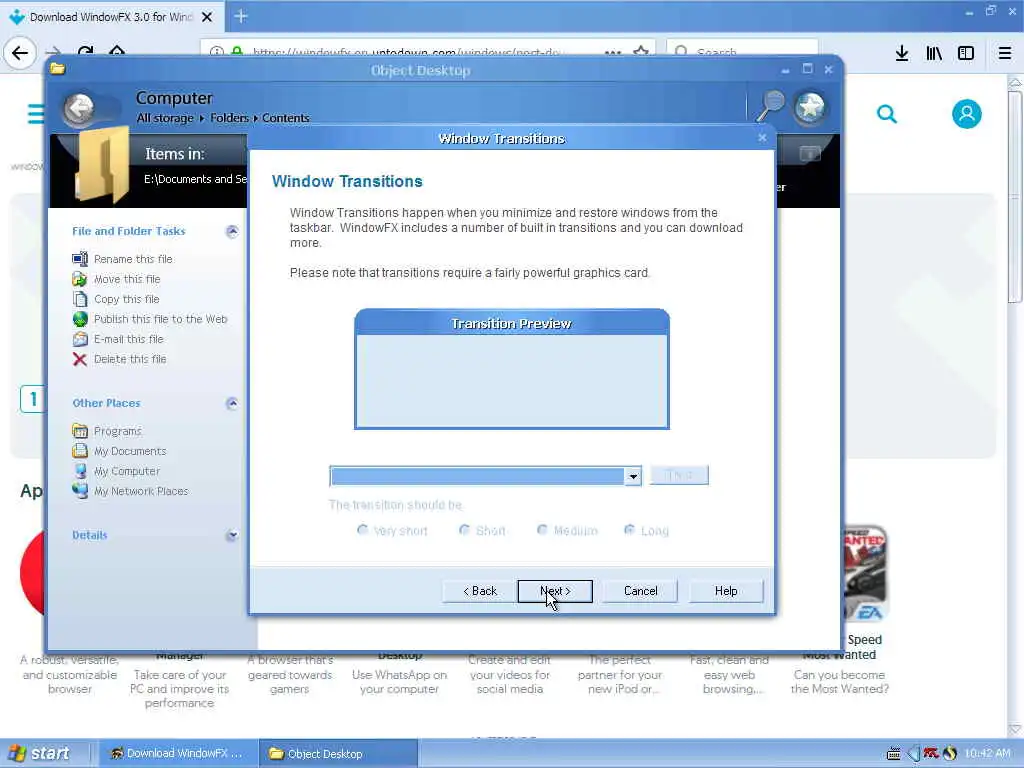Click the Publish this file globe icon
The width and height of the screenshot is (1024, 768).
(x=80, y=319)
